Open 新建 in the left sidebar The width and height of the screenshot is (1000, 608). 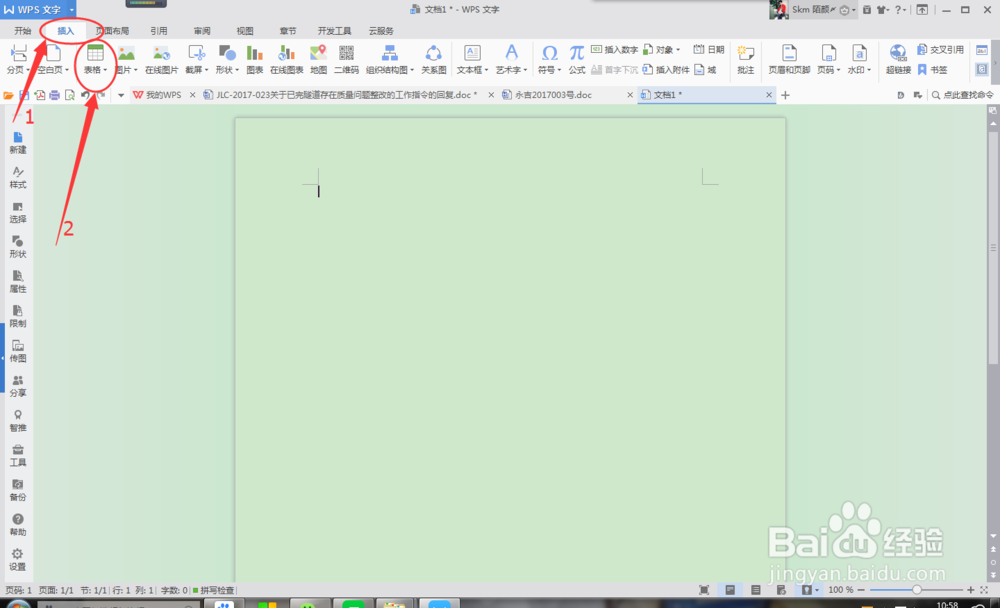(18, 143)
